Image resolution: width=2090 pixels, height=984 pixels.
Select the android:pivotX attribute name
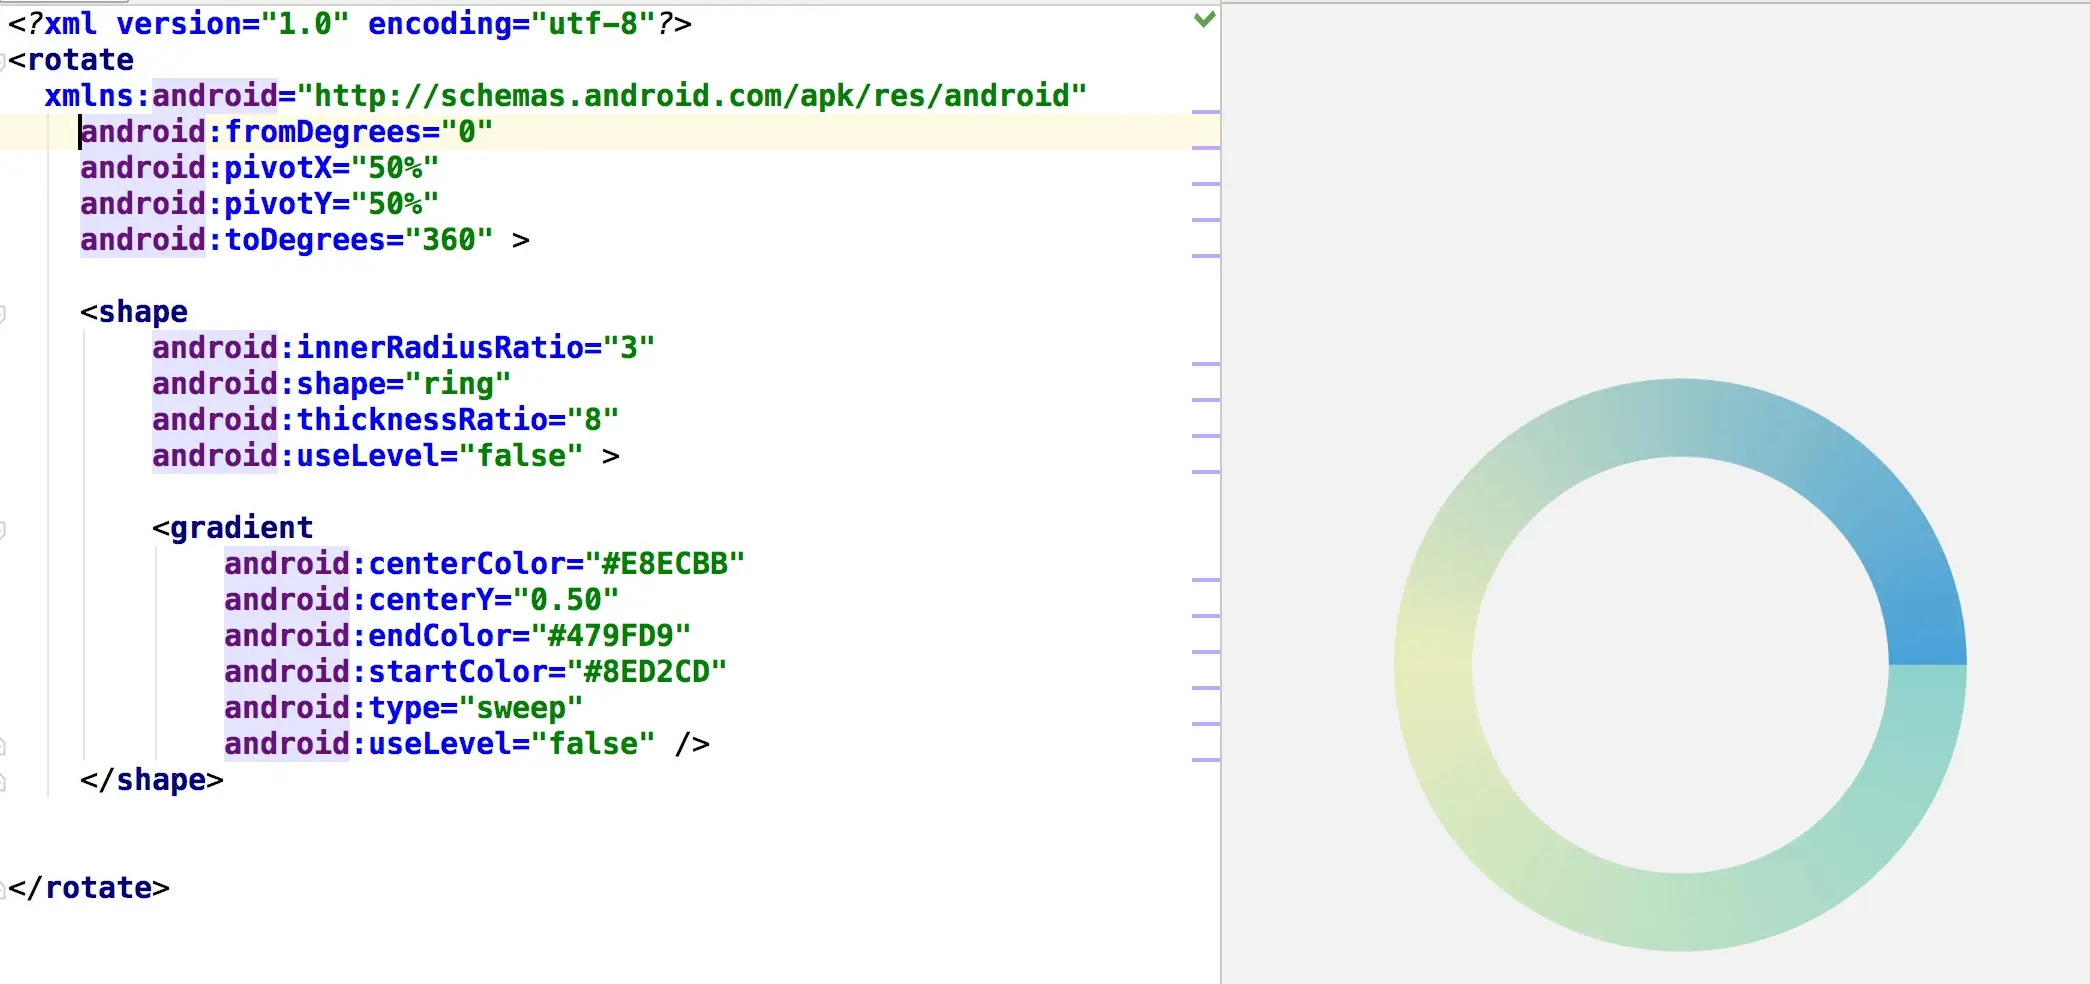206,168
